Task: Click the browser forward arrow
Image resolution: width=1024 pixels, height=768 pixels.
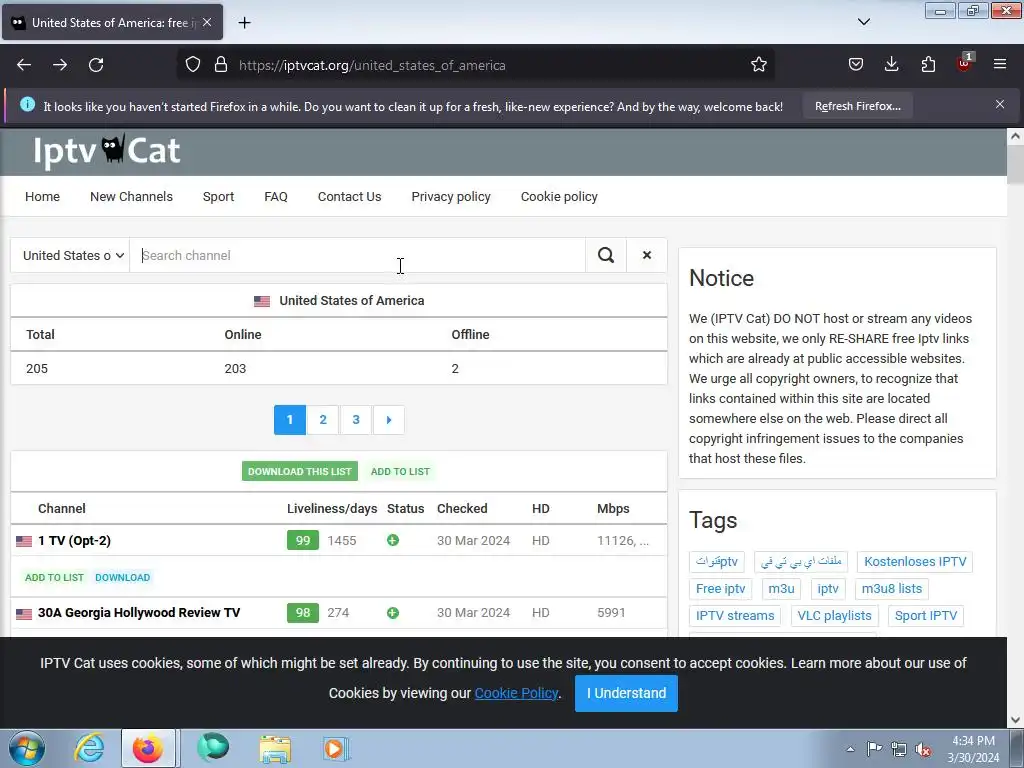Action: click(x=60, y=65)
